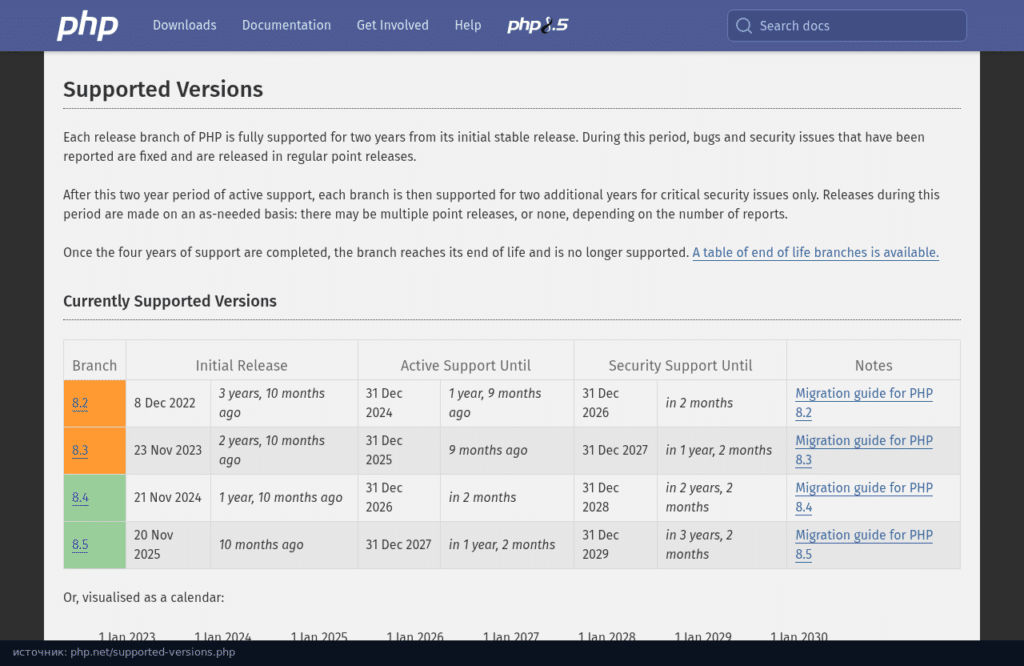Viewport: 1024px width, 666px height.
Task: Click the search magnifier icon
Action: point(744,25)
